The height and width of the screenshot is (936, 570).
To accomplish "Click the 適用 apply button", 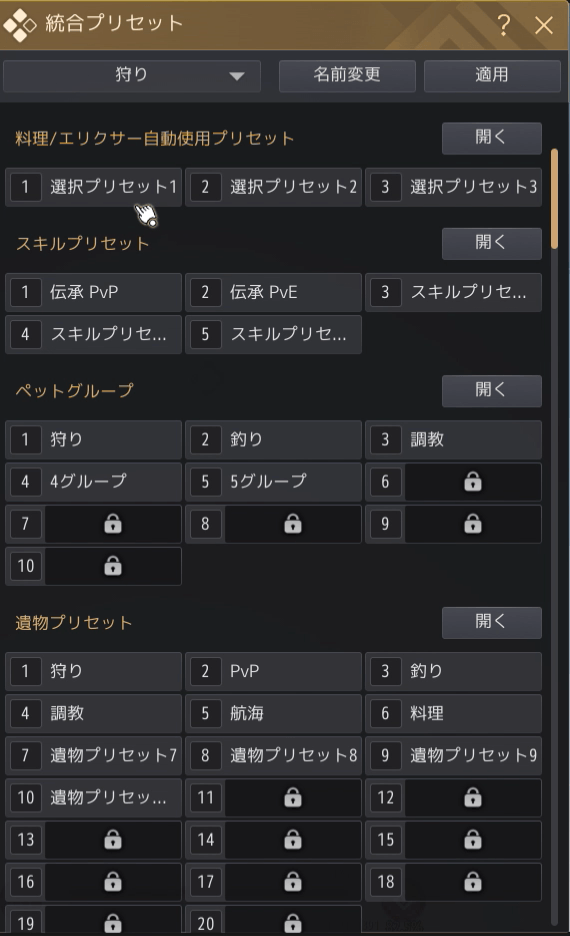I will [x=492, y=75].
